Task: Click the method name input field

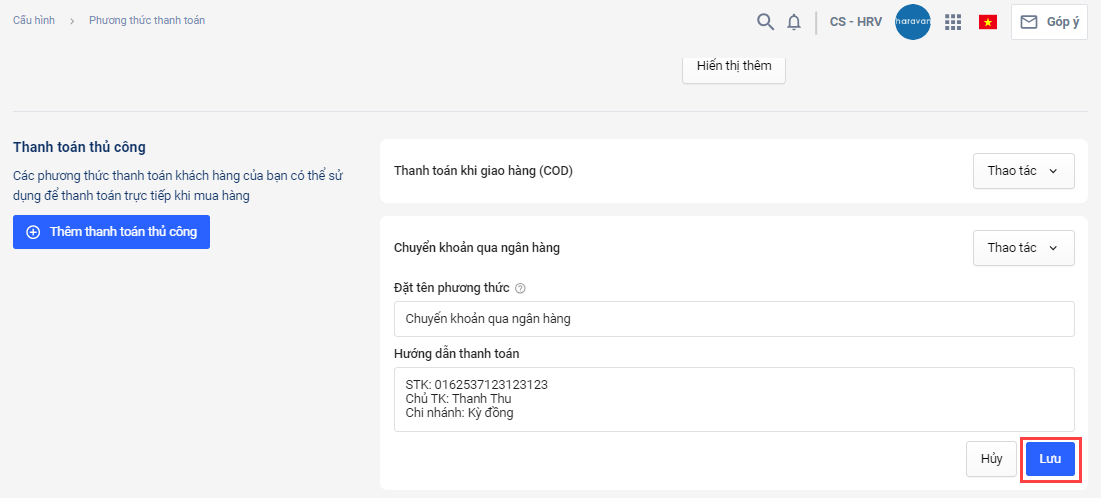Action: [x=734, y=319]
